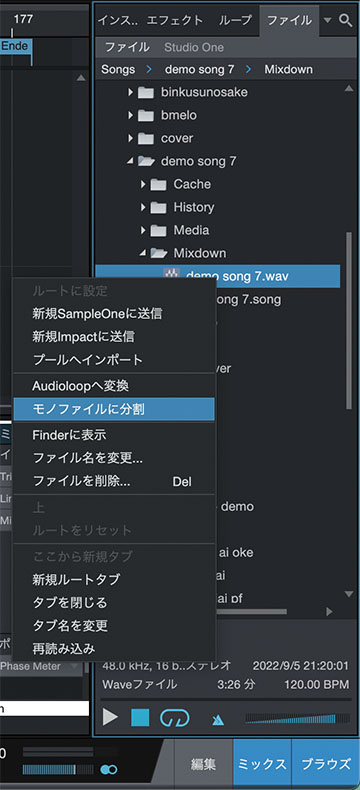Choose Finderに表示 menu entry

114,435
